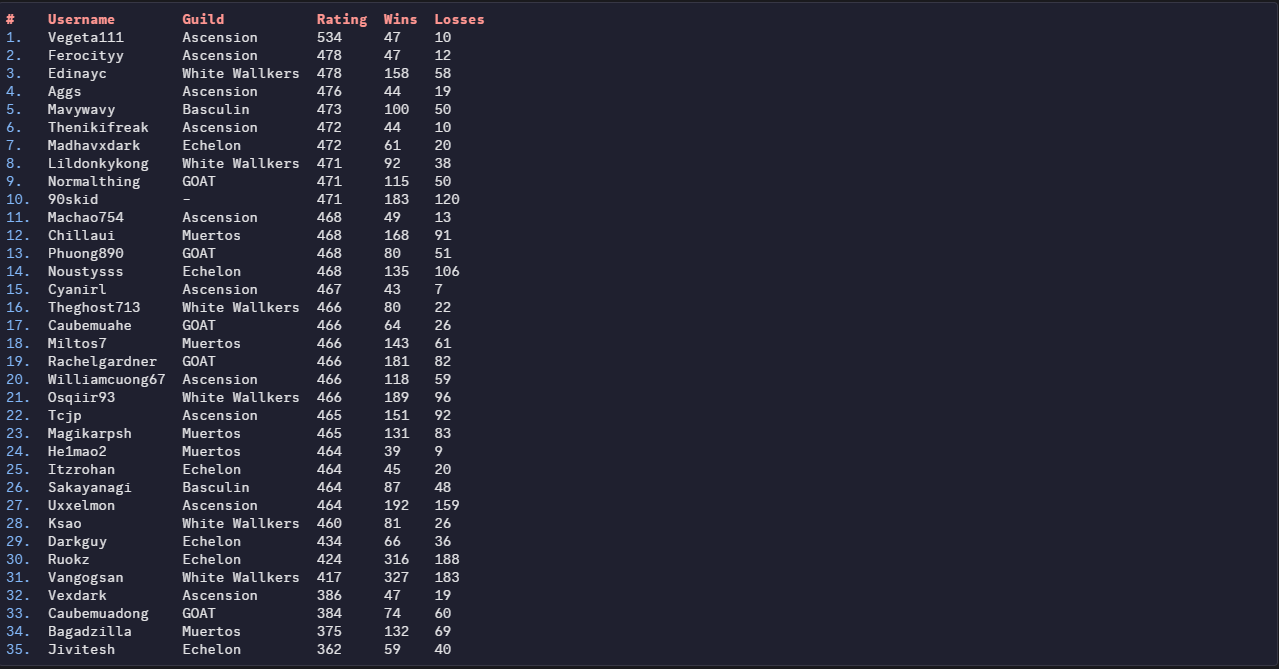Select username Thenikifreak
Image resolution: width=1279 pixels, height=669 pixels.
(98, 127)
